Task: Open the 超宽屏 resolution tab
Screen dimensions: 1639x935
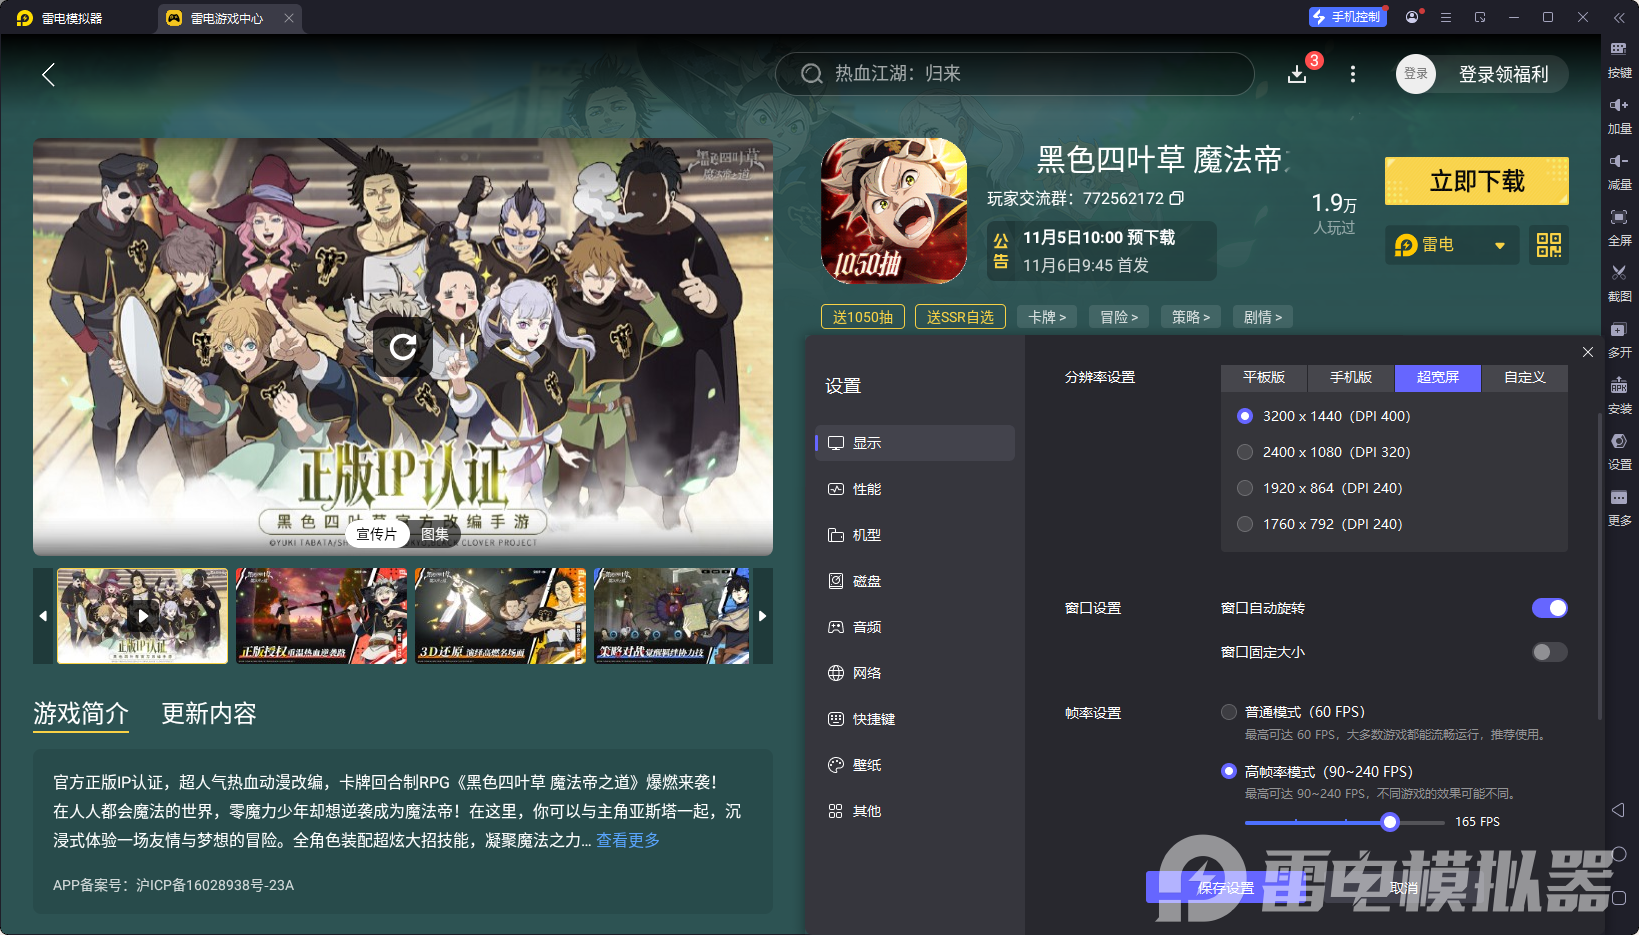Action: 1437,378
